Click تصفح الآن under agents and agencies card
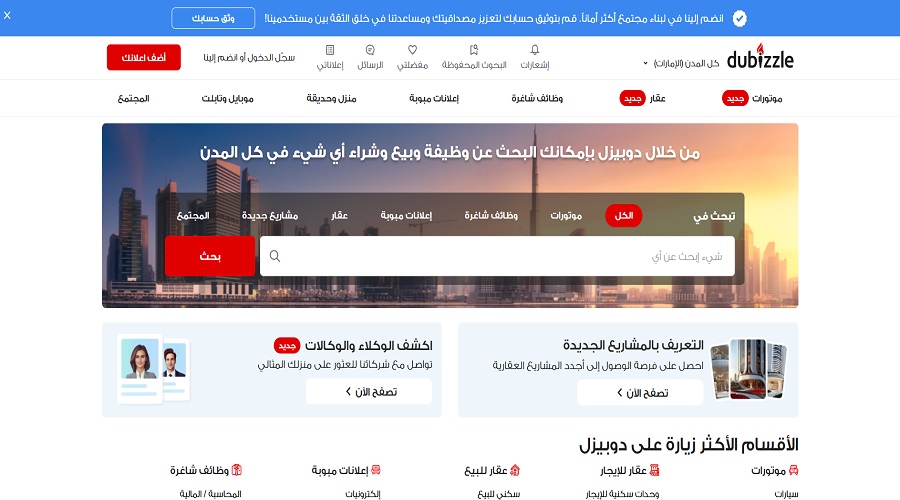 (x=368, y=392)
